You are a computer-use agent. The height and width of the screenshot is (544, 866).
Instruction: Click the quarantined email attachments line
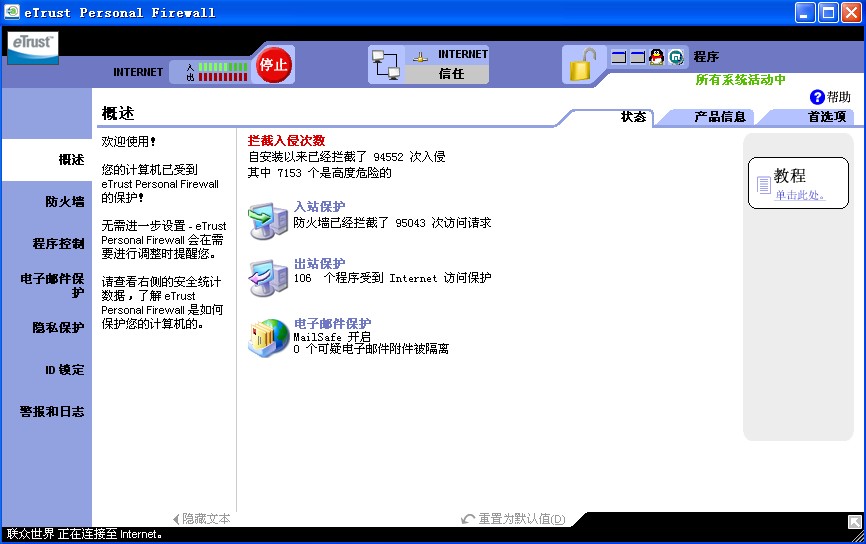coord(371,349)
